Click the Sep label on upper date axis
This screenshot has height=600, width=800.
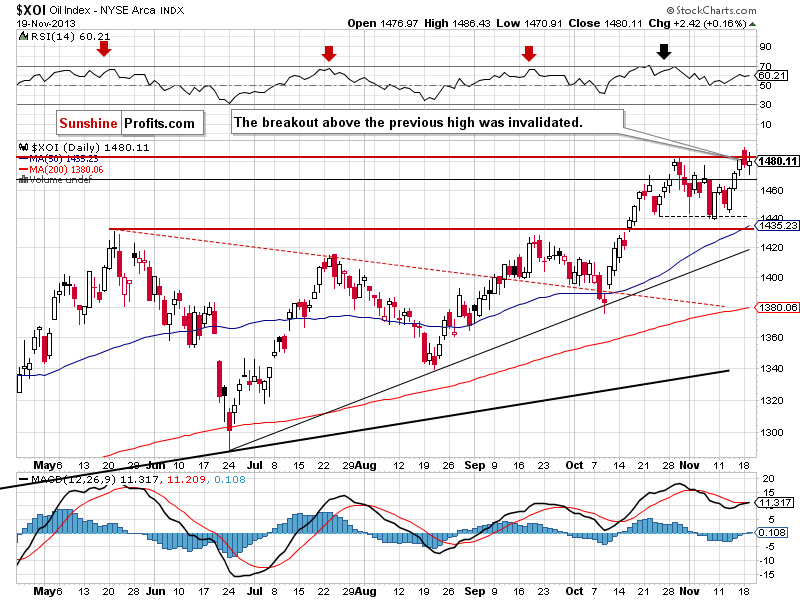coord(474,465)
